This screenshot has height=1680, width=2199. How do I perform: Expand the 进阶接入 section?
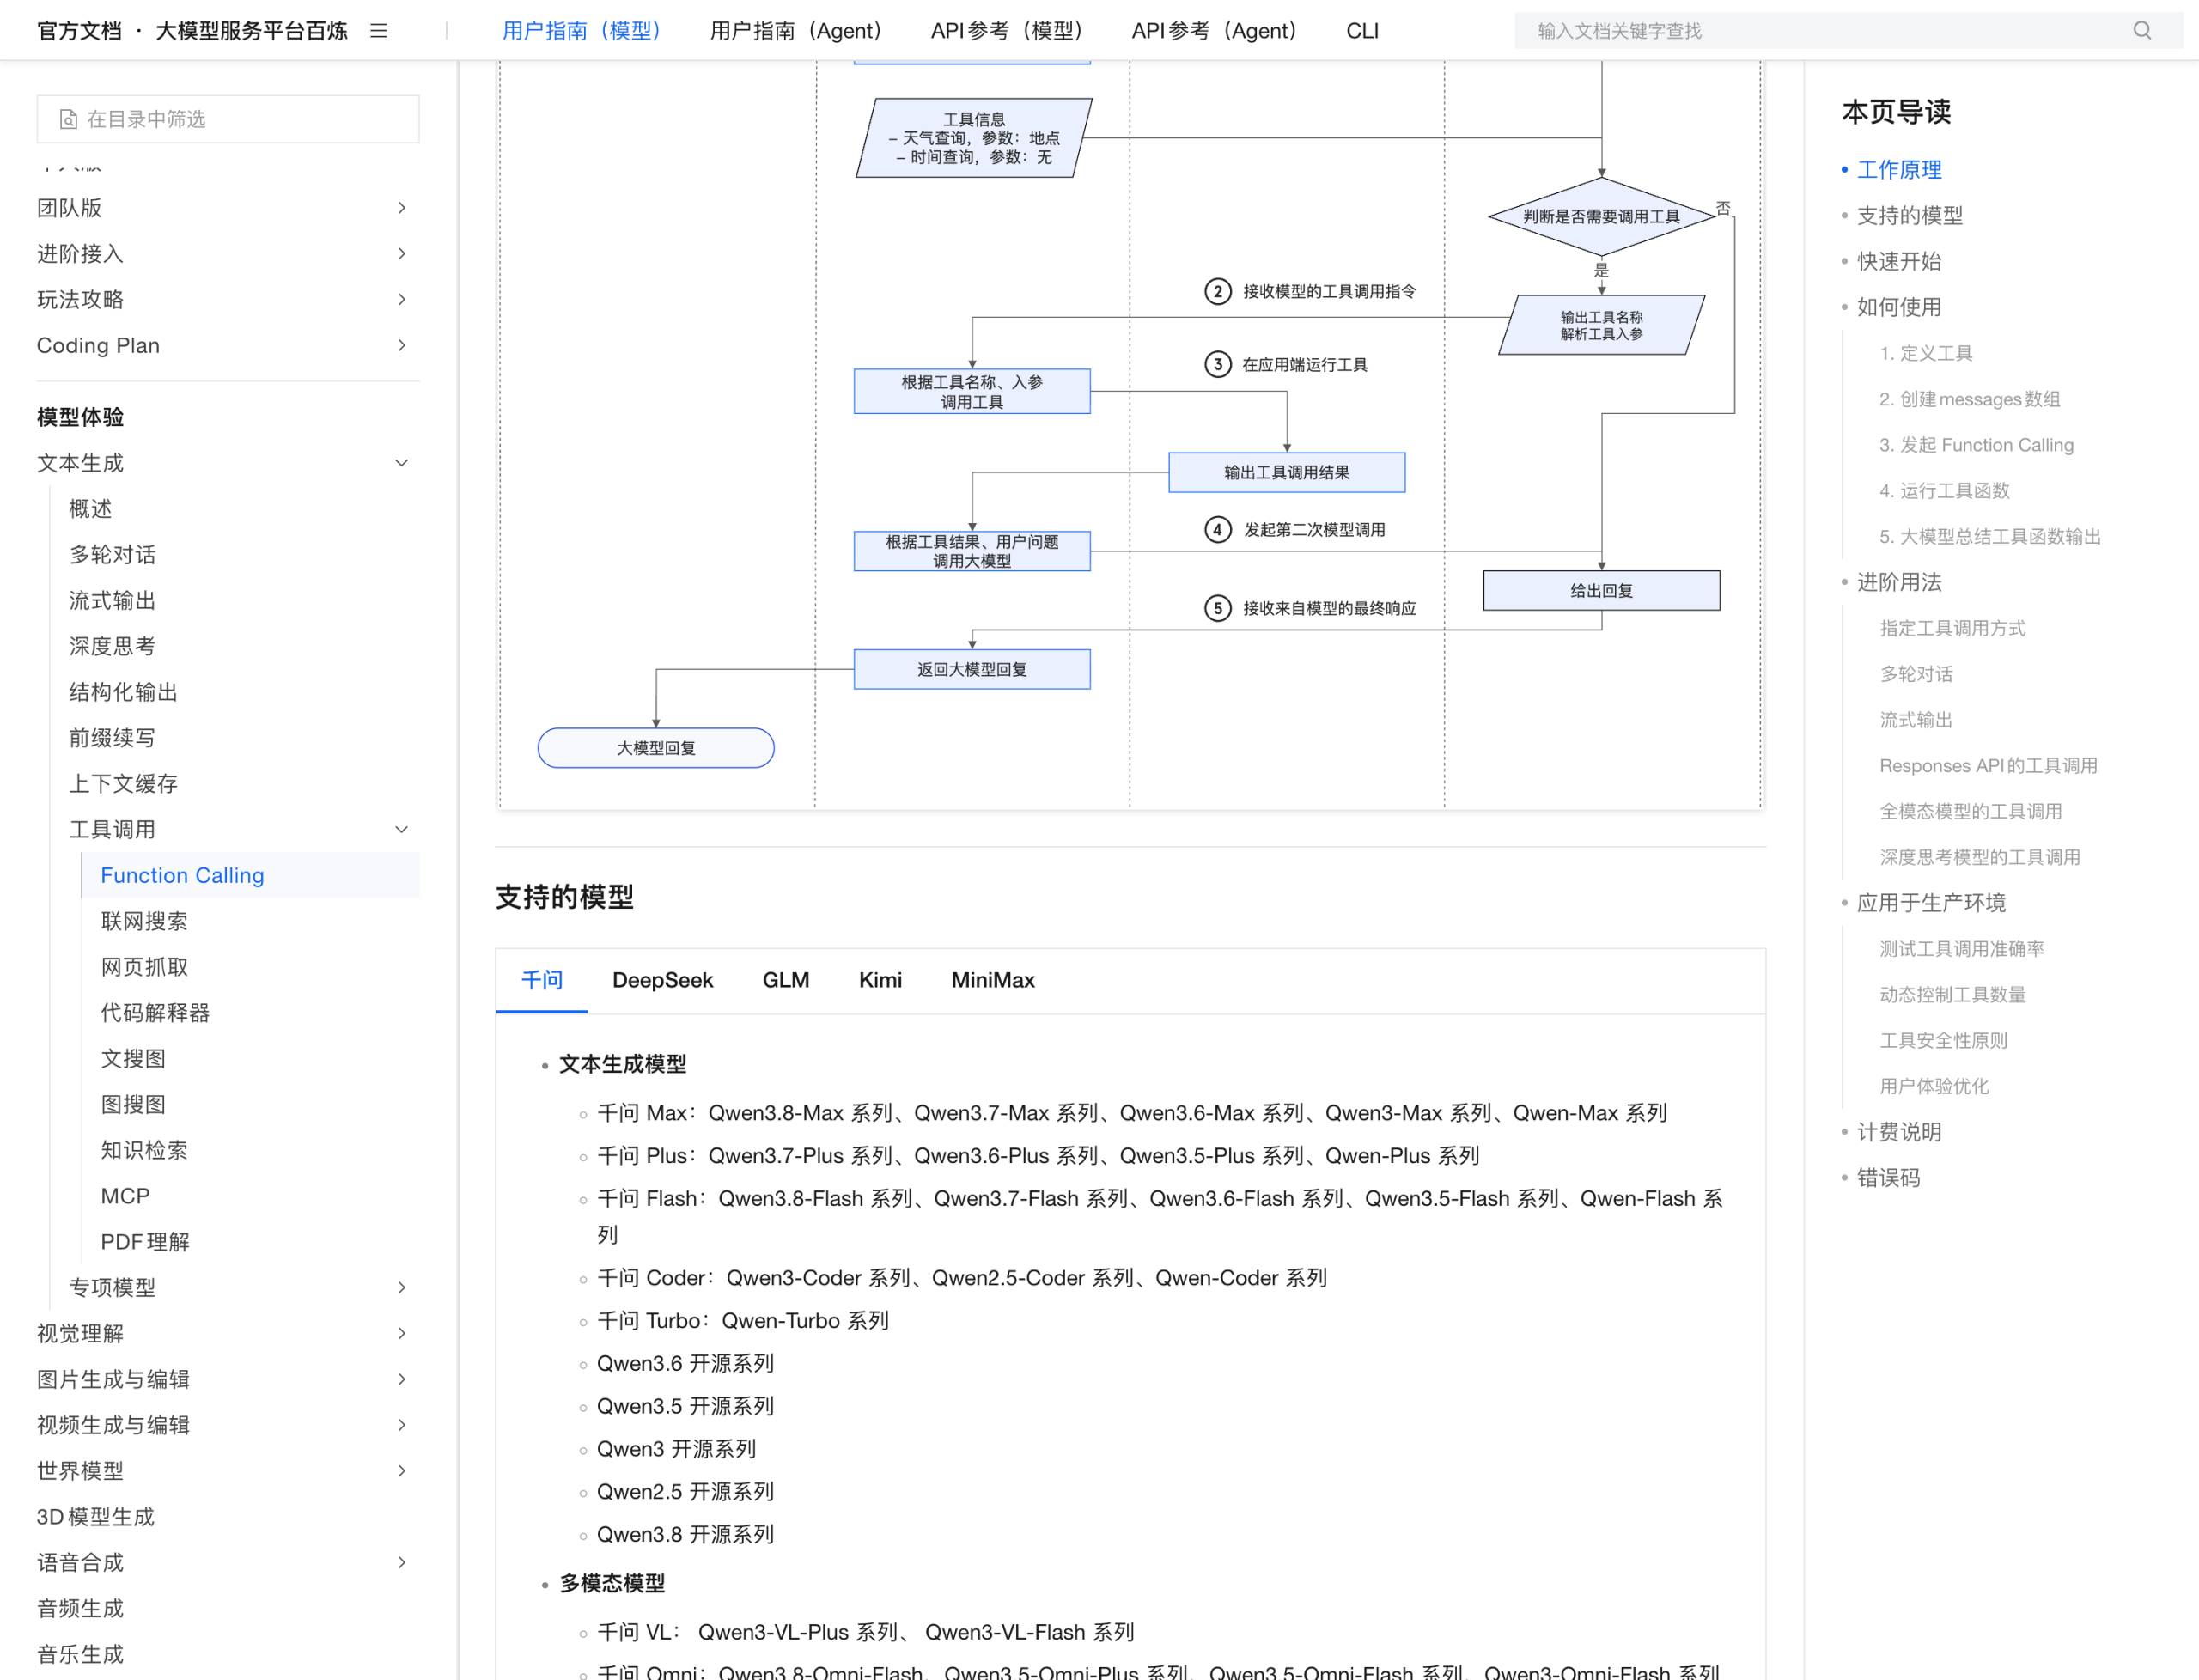point(402,254)
